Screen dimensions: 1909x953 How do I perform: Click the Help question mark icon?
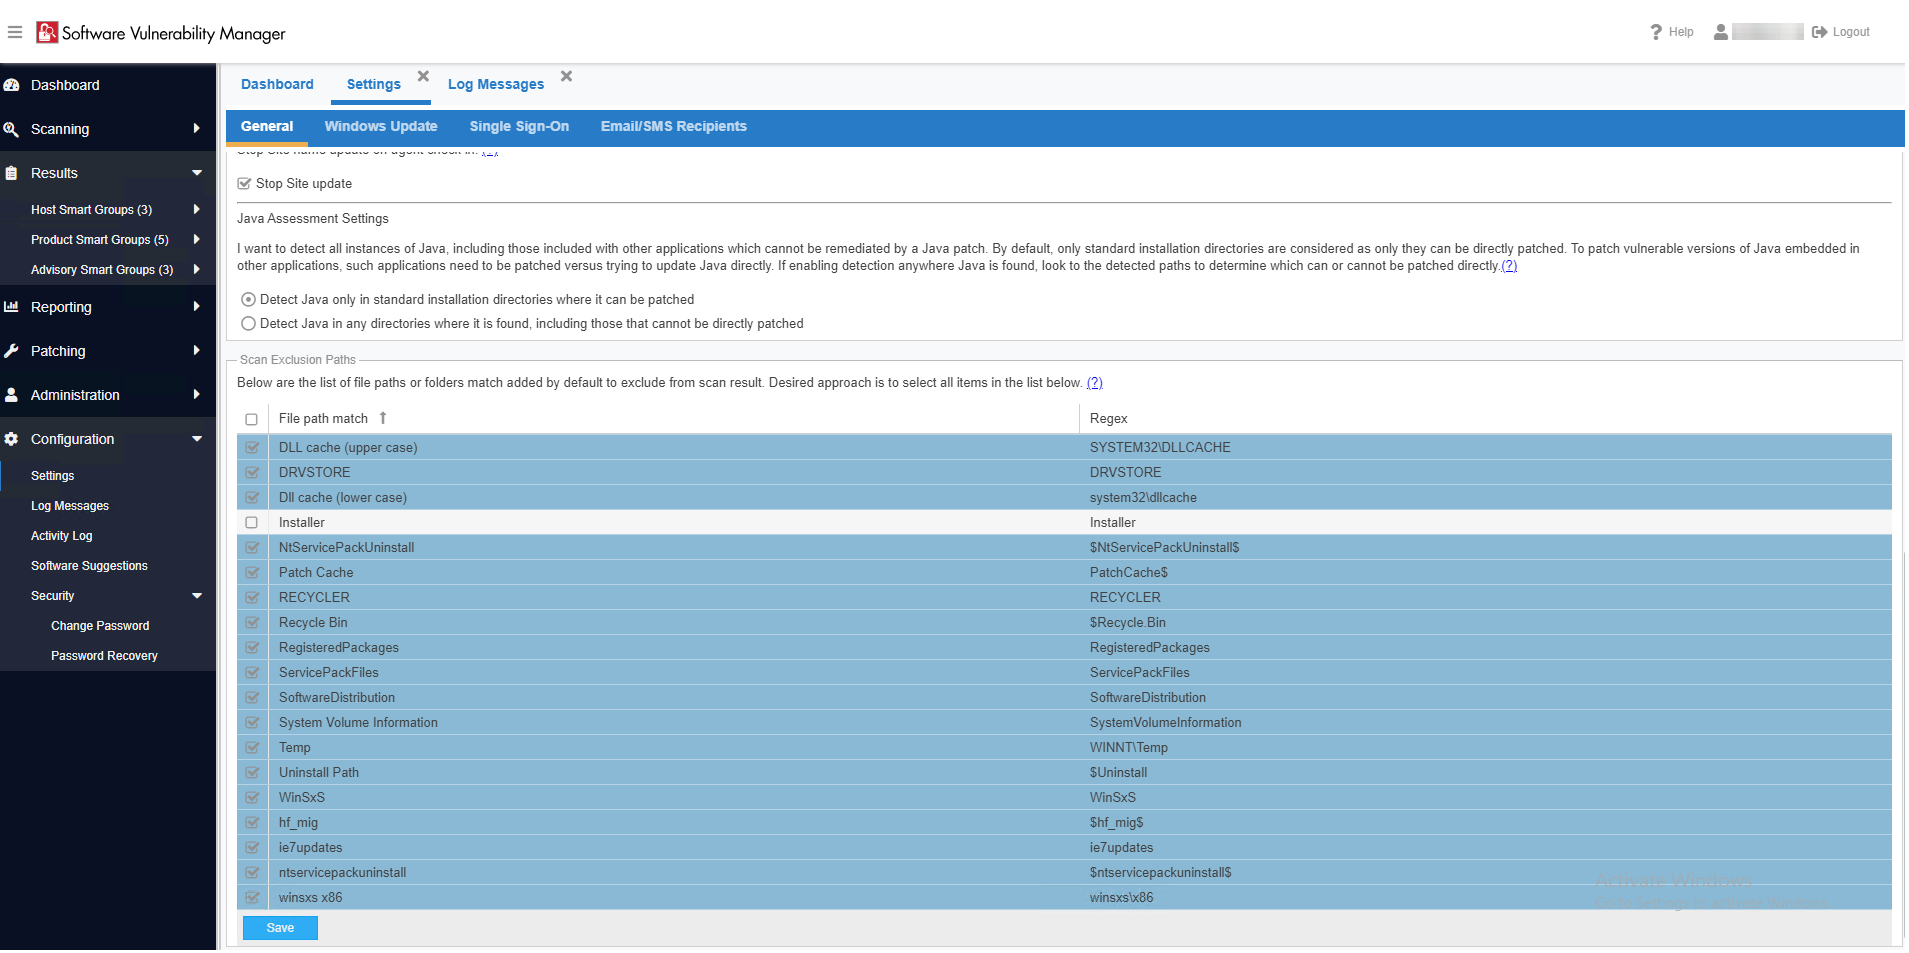[1656, 32]
